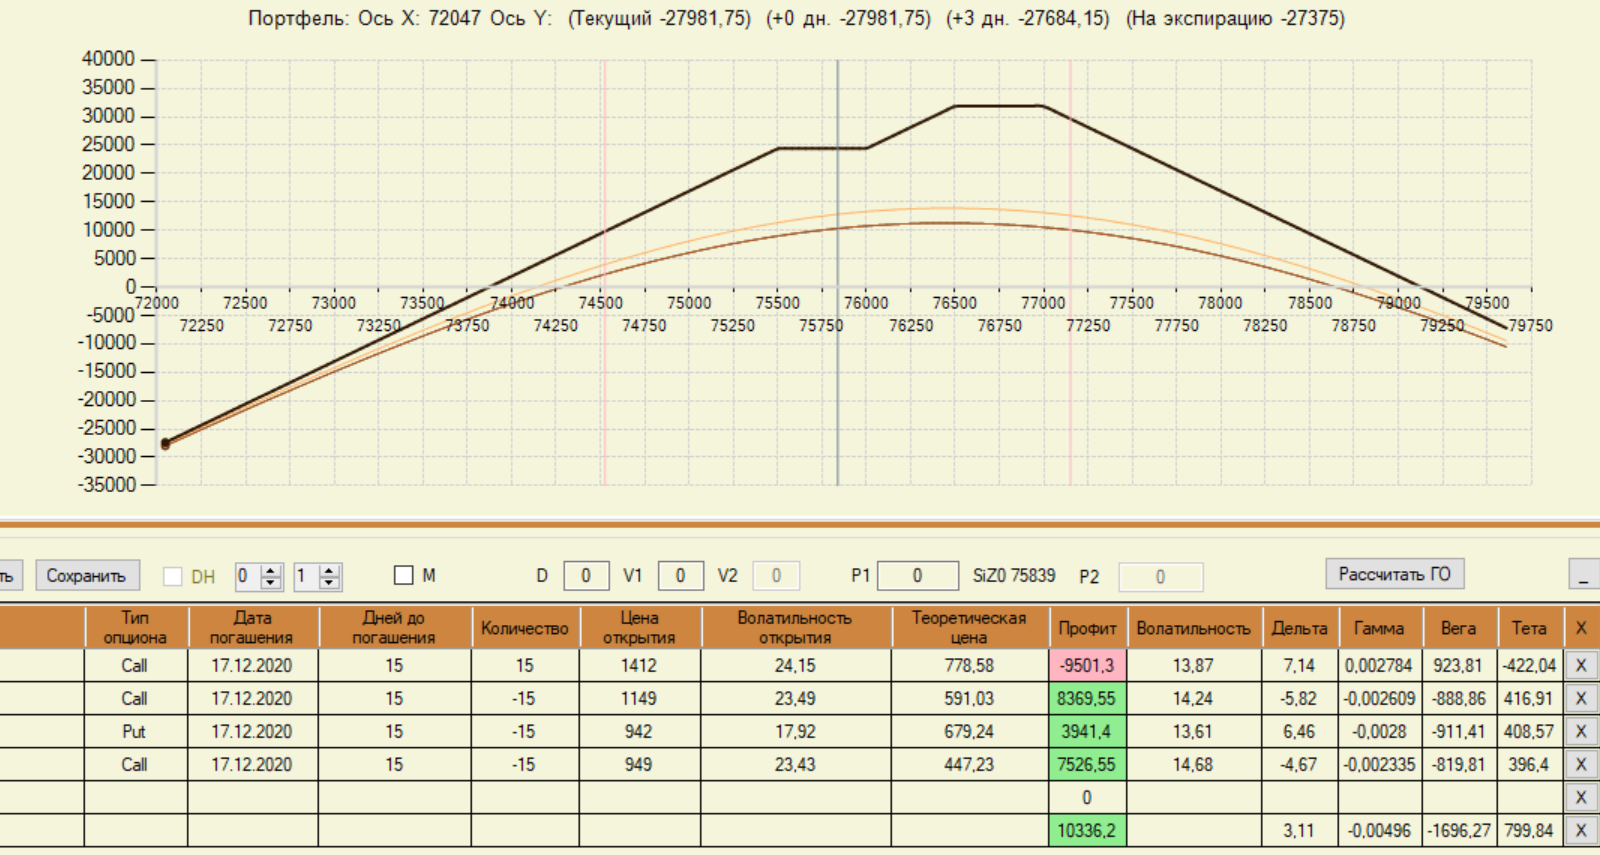Focus the D input field
This screenshot has height=855, width=1600.
pyautogui.click(x=586, y=576)
